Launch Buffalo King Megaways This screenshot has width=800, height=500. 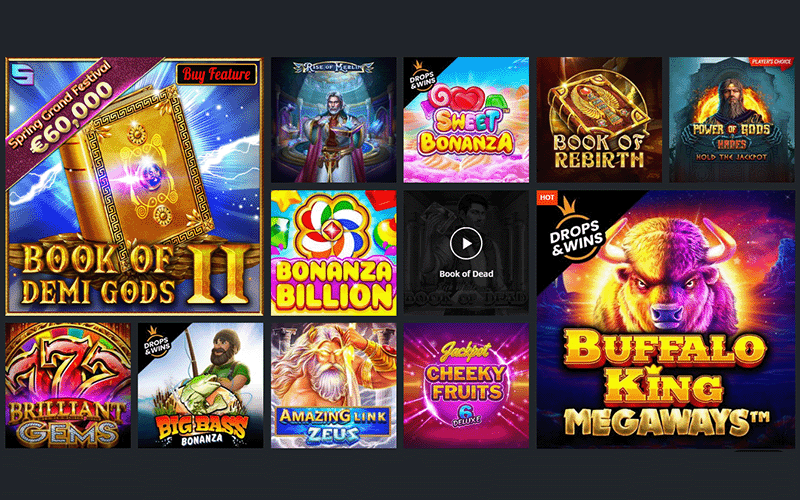point(665,319)
